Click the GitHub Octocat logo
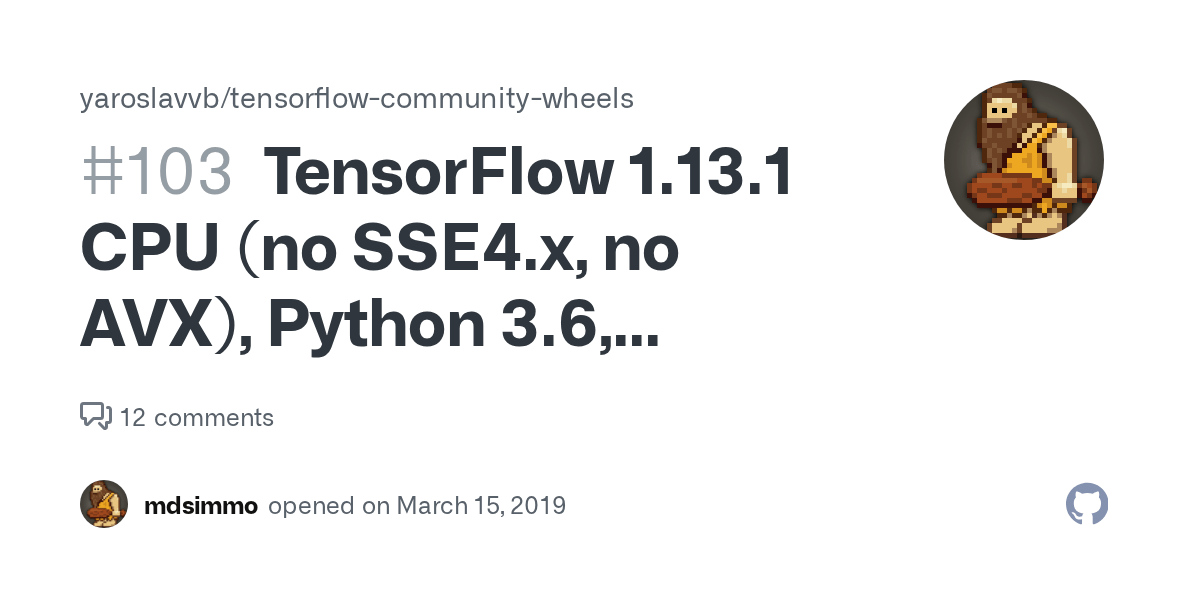The image size is (1200, 600). (1087, 505)
